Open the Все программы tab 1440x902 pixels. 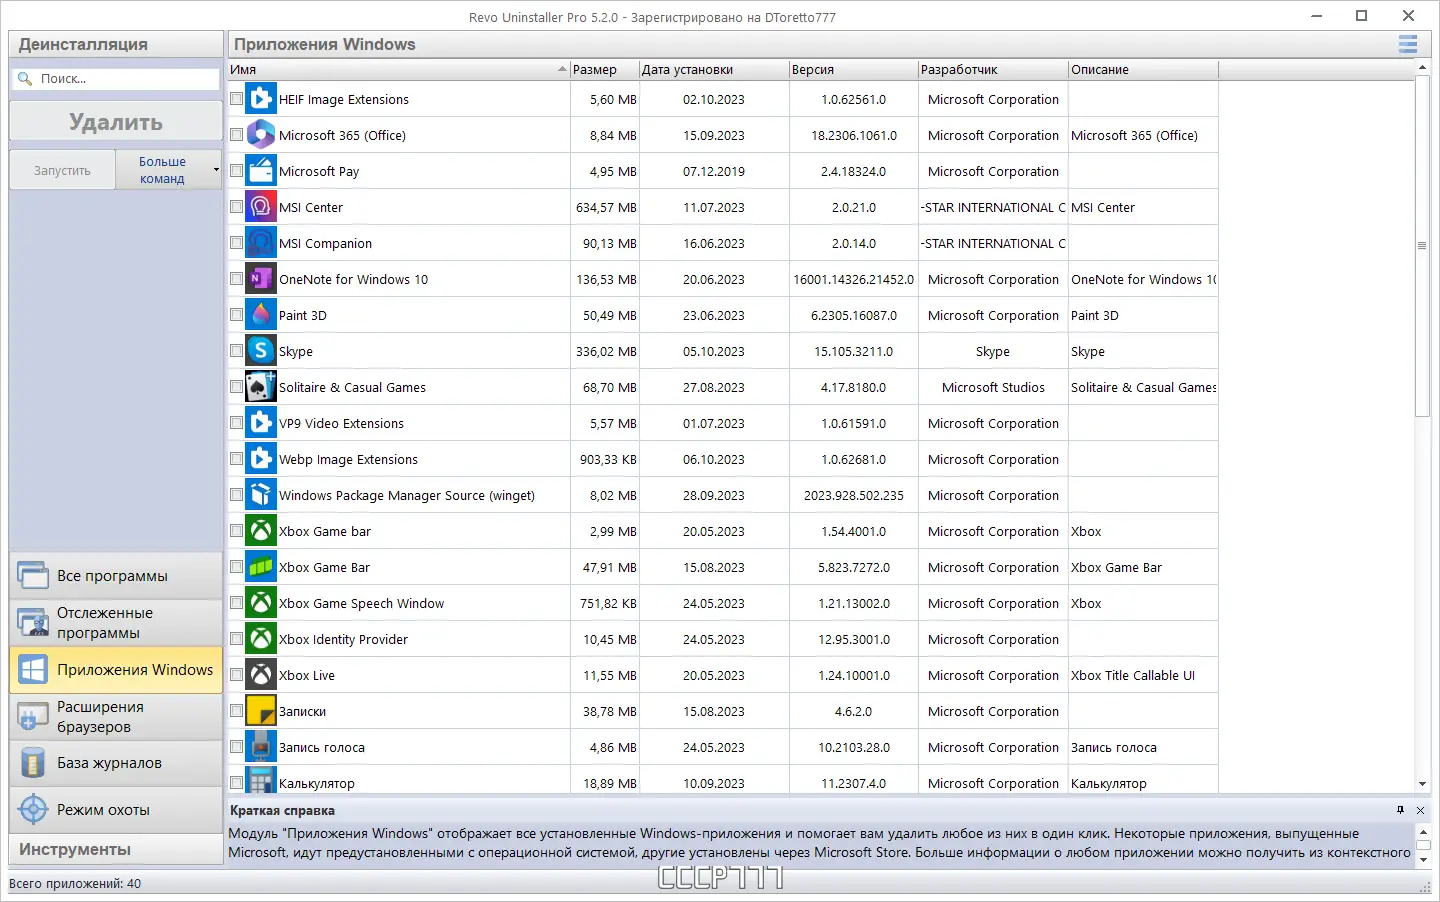(x=116, y=576)
